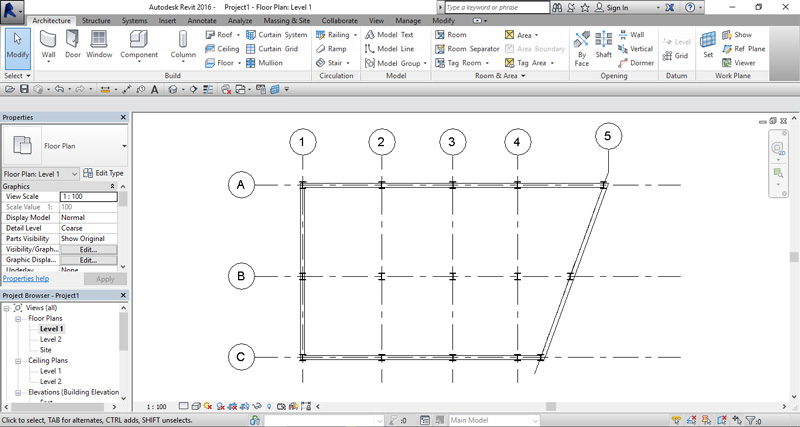Open the Stair dropdown arrow

[348, 63]
